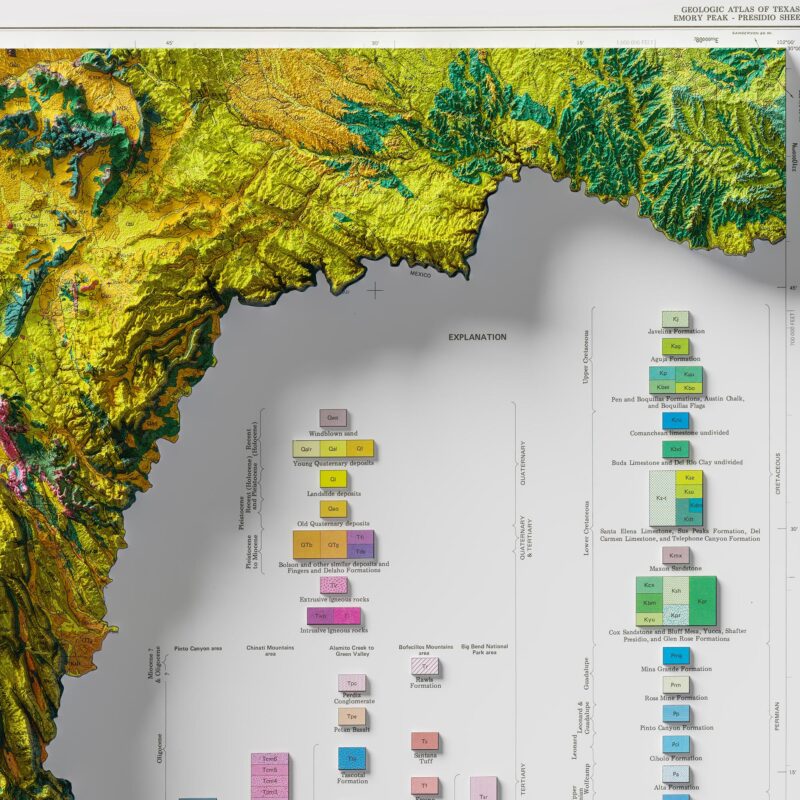This screenshot has height=800, width=800.
Task: Click the 'Upper Cretaceous' vertical label
Action: pos(586,357)
